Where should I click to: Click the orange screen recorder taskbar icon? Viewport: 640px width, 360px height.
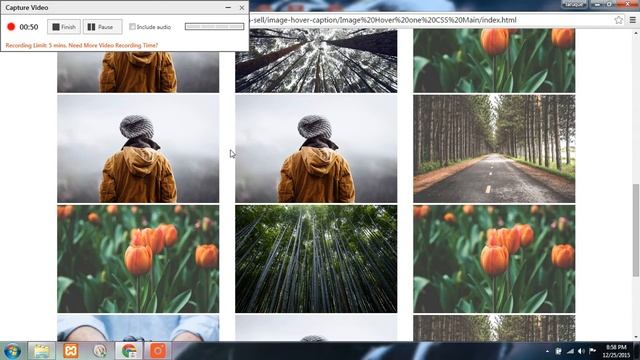tap(158, 351)
